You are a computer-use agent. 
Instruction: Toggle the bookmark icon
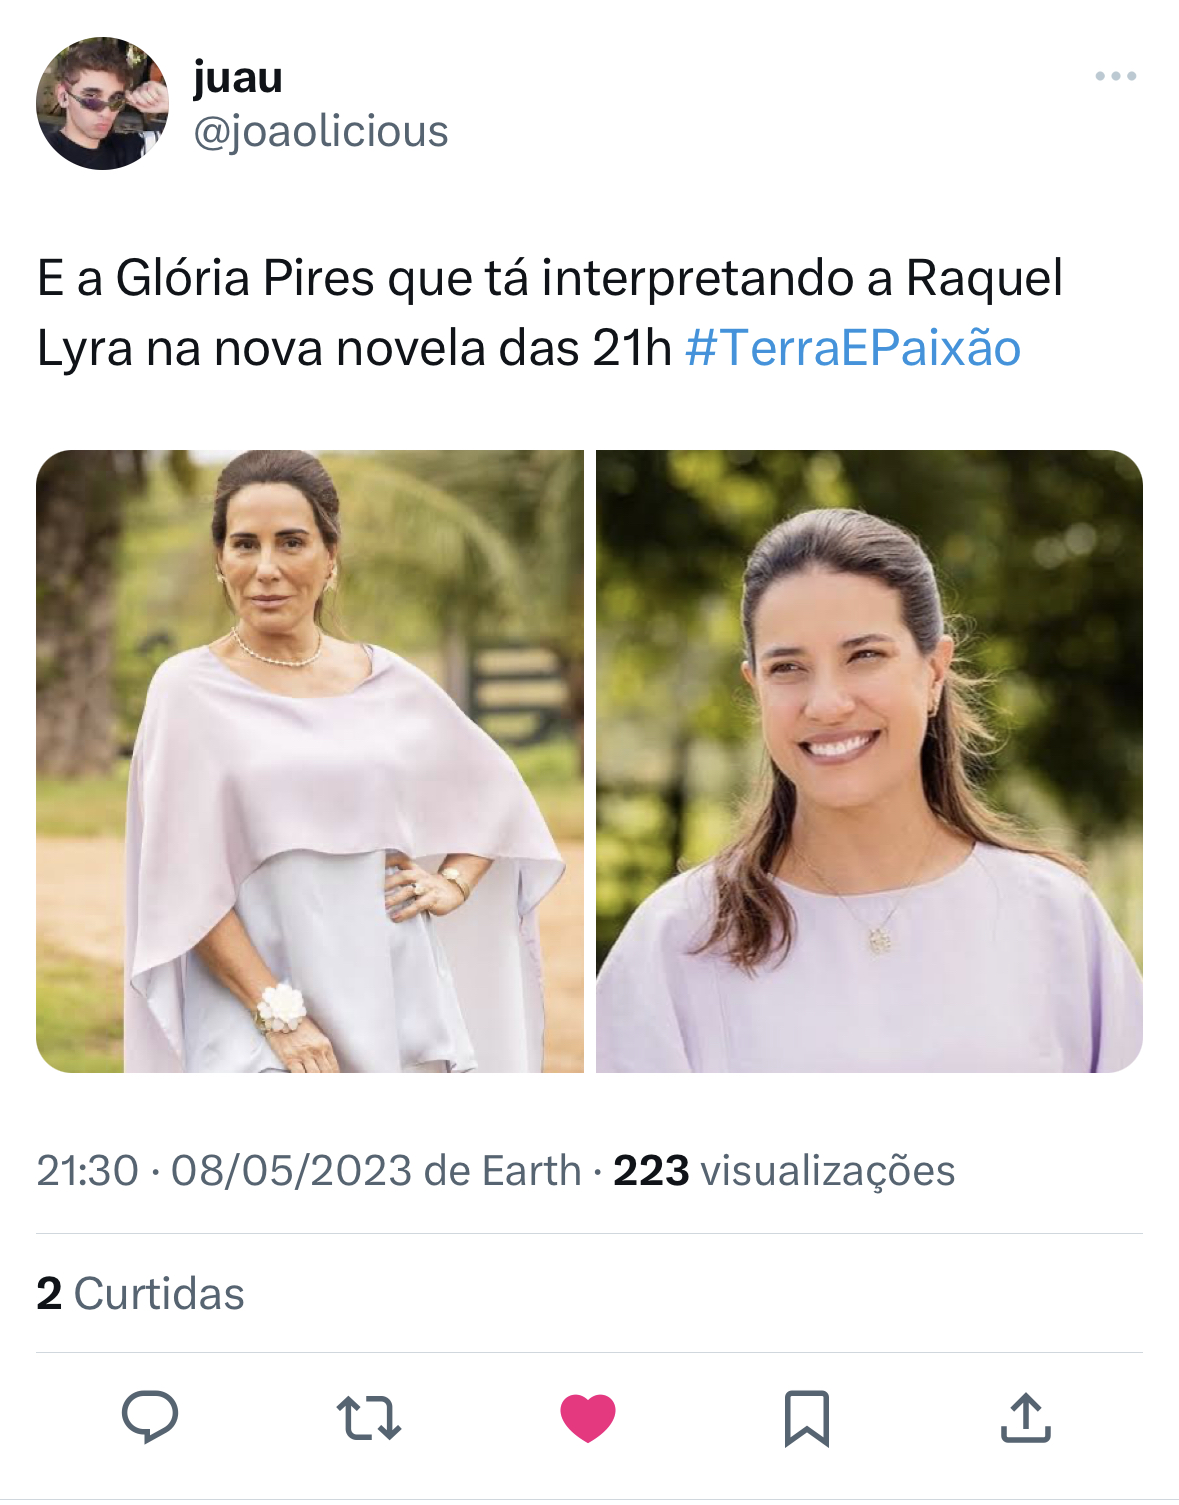click(807, 1418)
